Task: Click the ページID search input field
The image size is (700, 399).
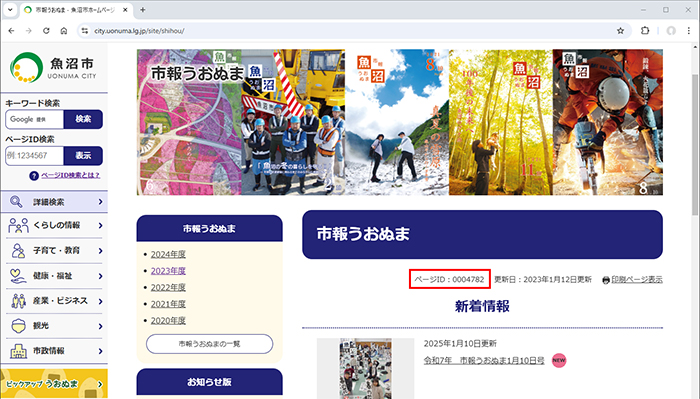Action: tap(35, 155)
